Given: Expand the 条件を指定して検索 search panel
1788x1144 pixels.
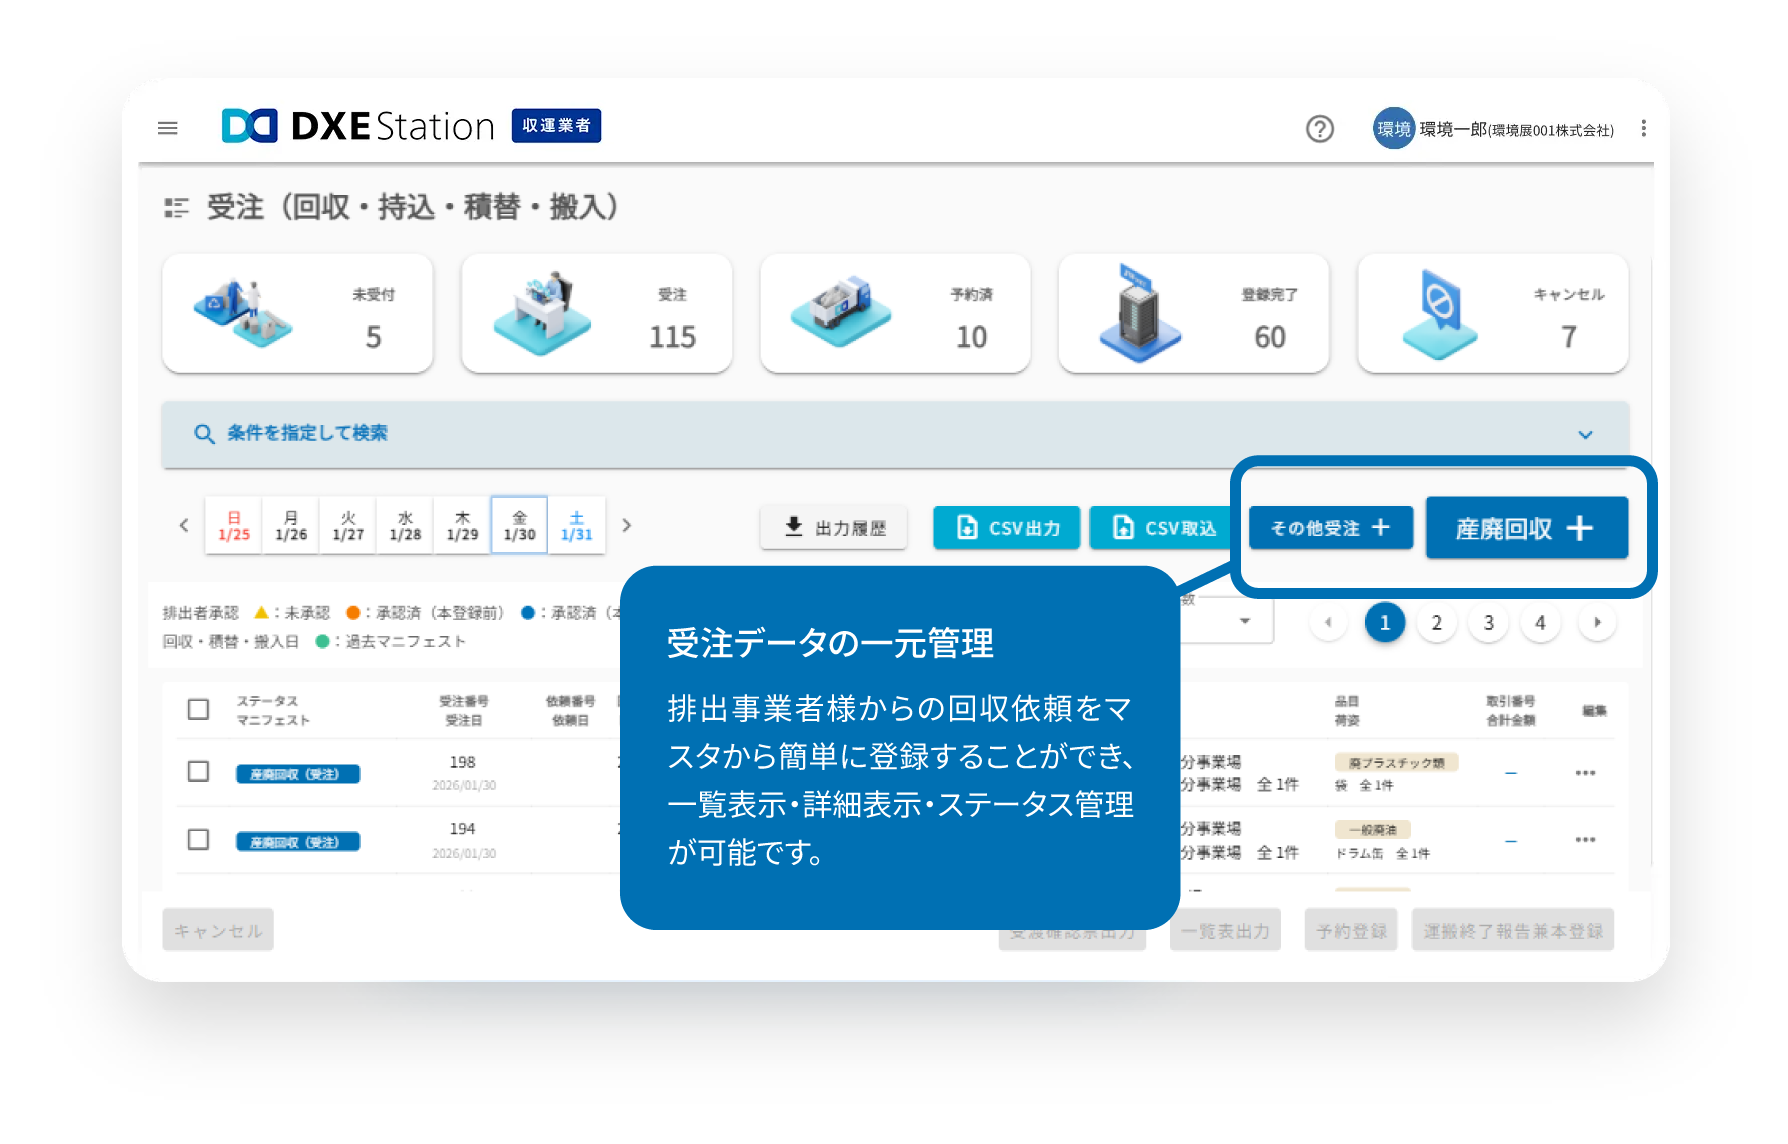Looking at the screenshot, I should [1585, 434].
